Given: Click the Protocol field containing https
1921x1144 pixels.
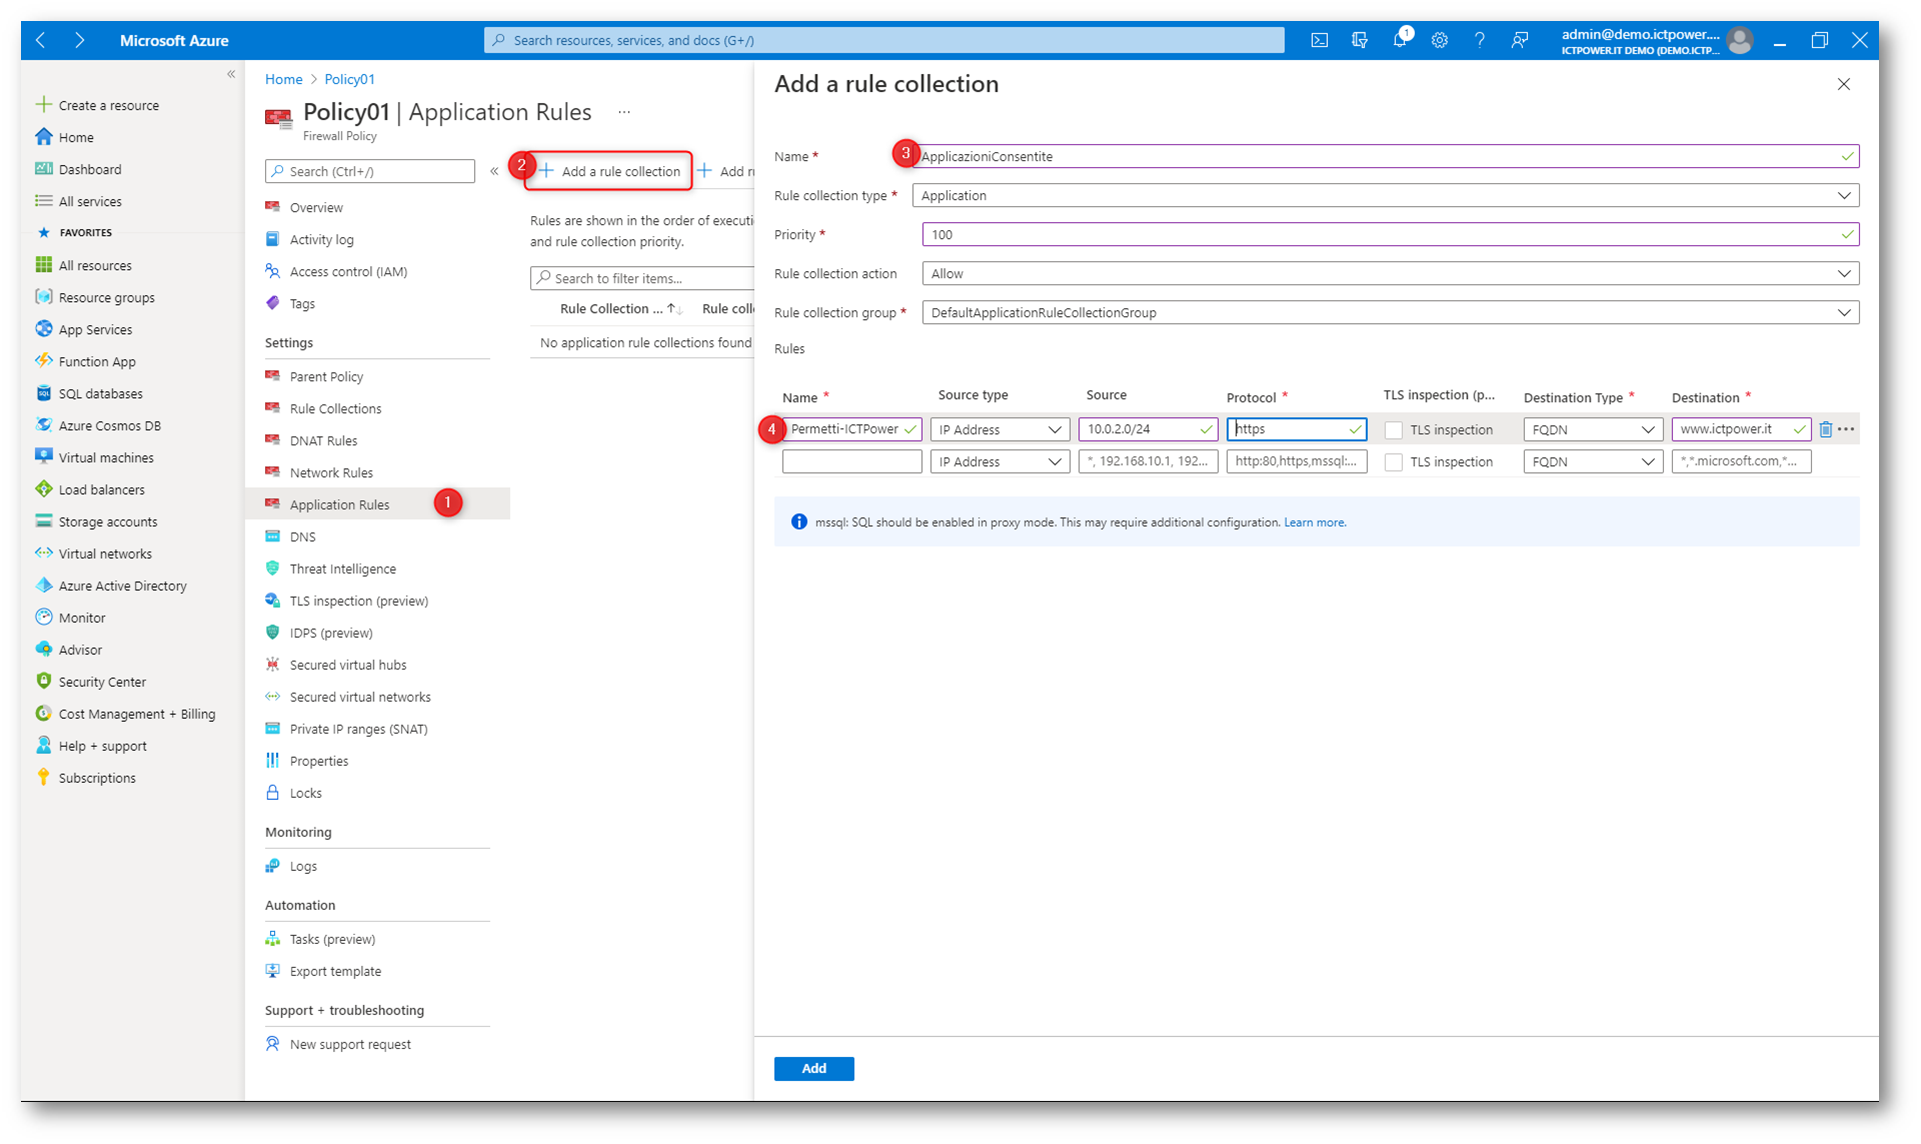Looking at the screenshot, I should tap(1296, 430).
